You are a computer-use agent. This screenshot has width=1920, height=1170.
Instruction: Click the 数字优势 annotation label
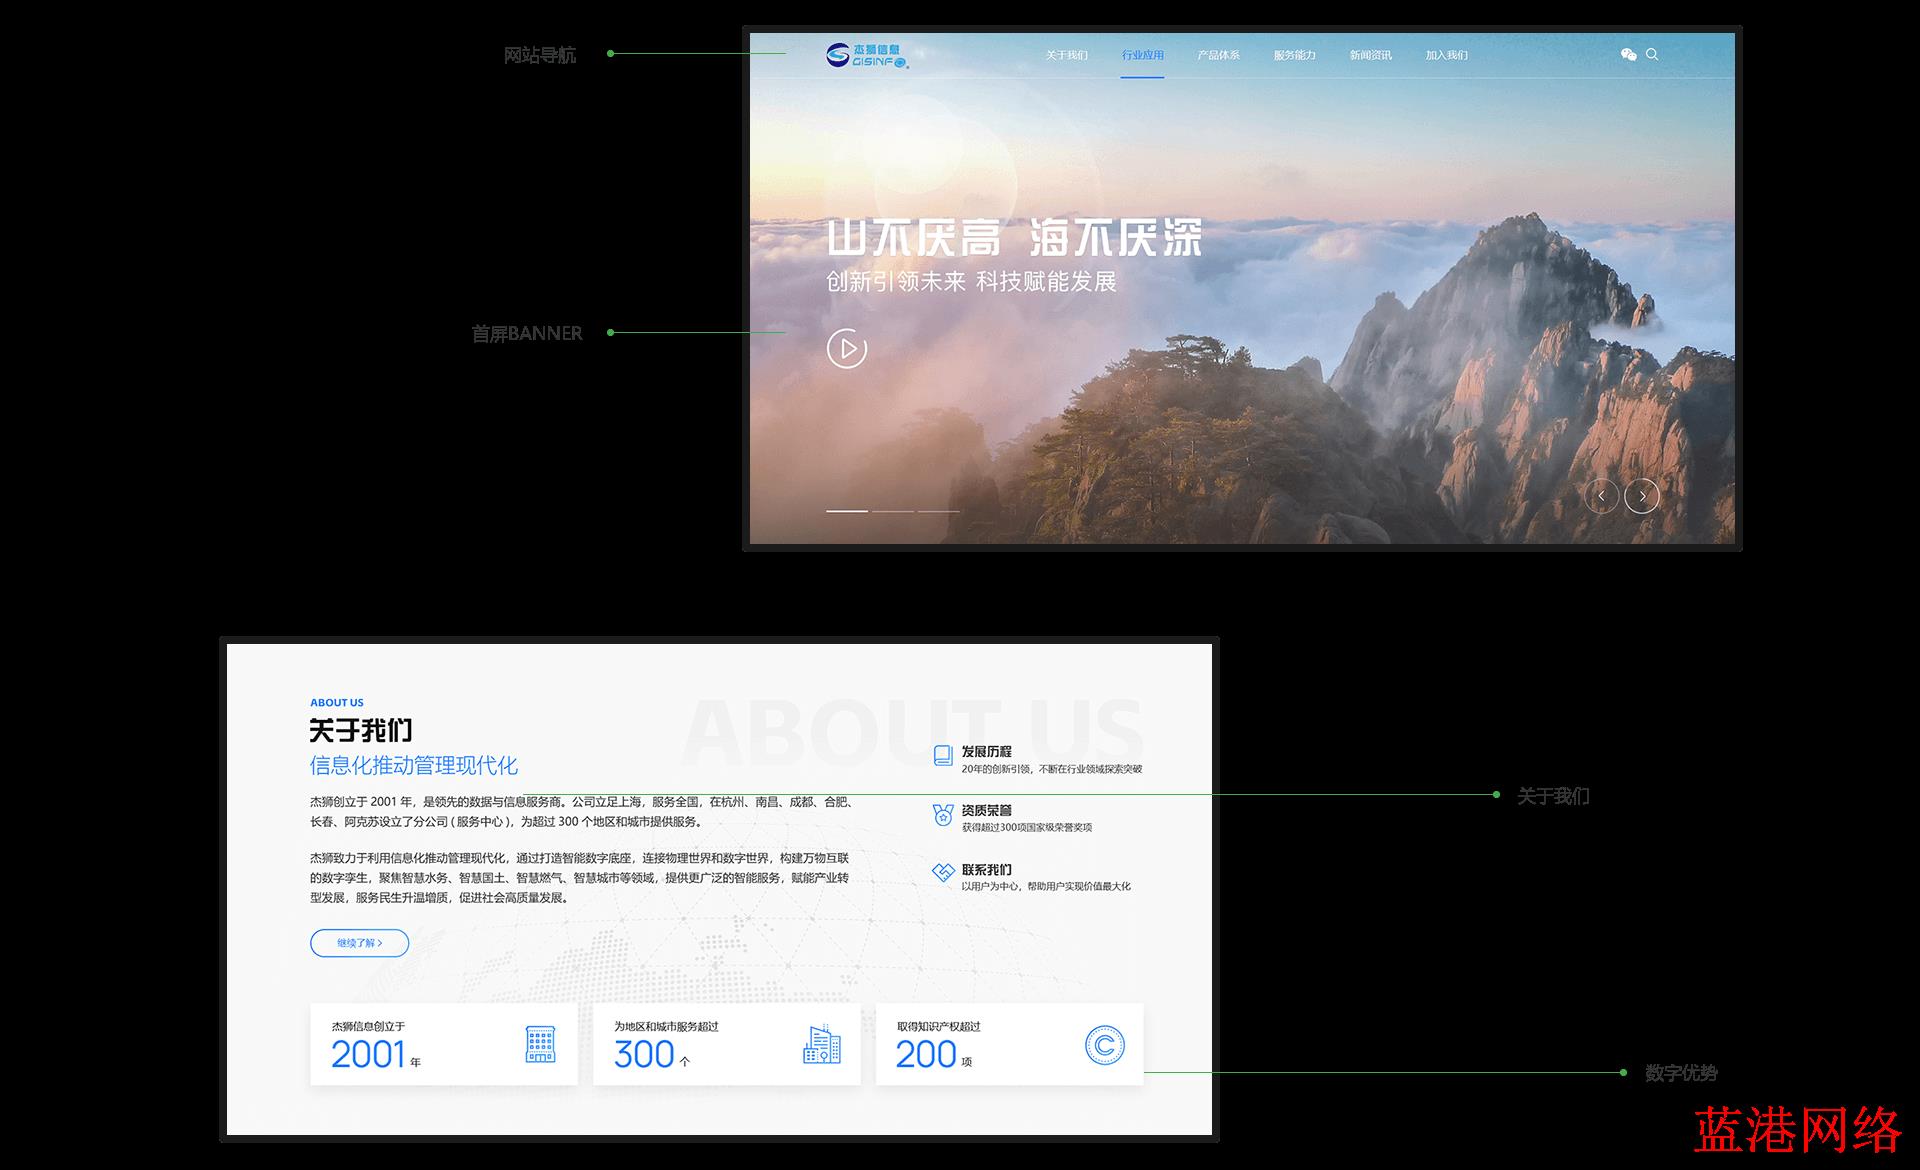click(1681, 1073)
